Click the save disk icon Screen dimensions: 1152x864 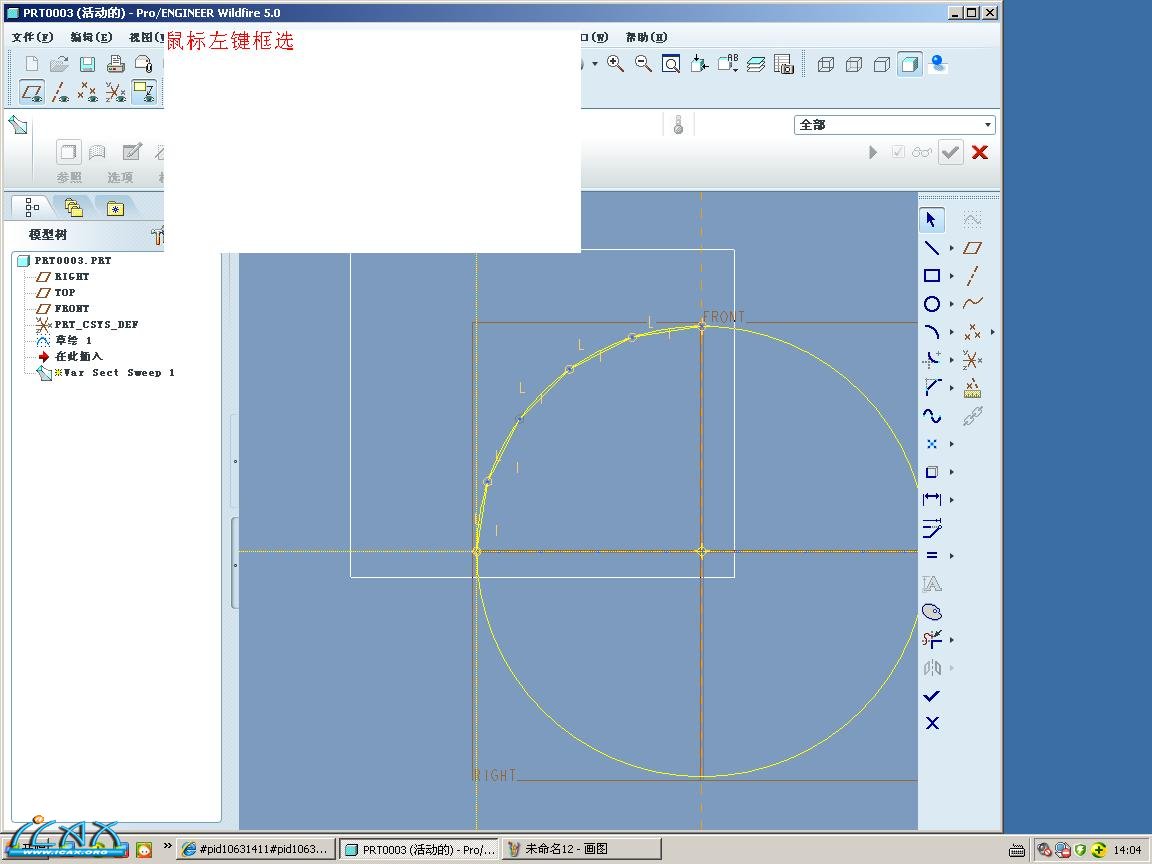[x=88, y=64]
